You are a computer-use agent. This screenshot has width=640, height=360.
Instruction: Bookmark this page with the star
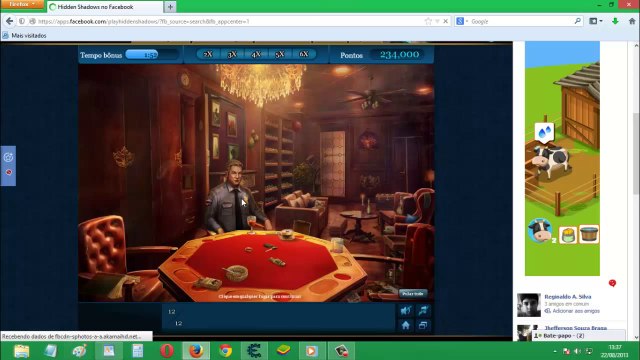[x=428, y=21]
